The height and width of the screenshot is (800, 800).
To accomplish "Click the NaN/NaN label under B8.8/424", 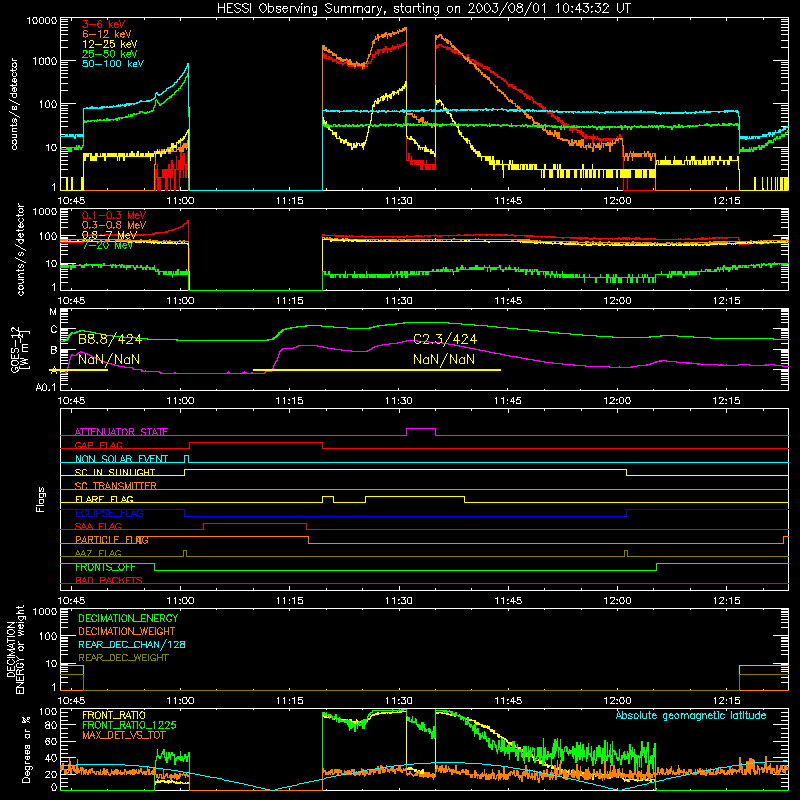I will (109, 359).
